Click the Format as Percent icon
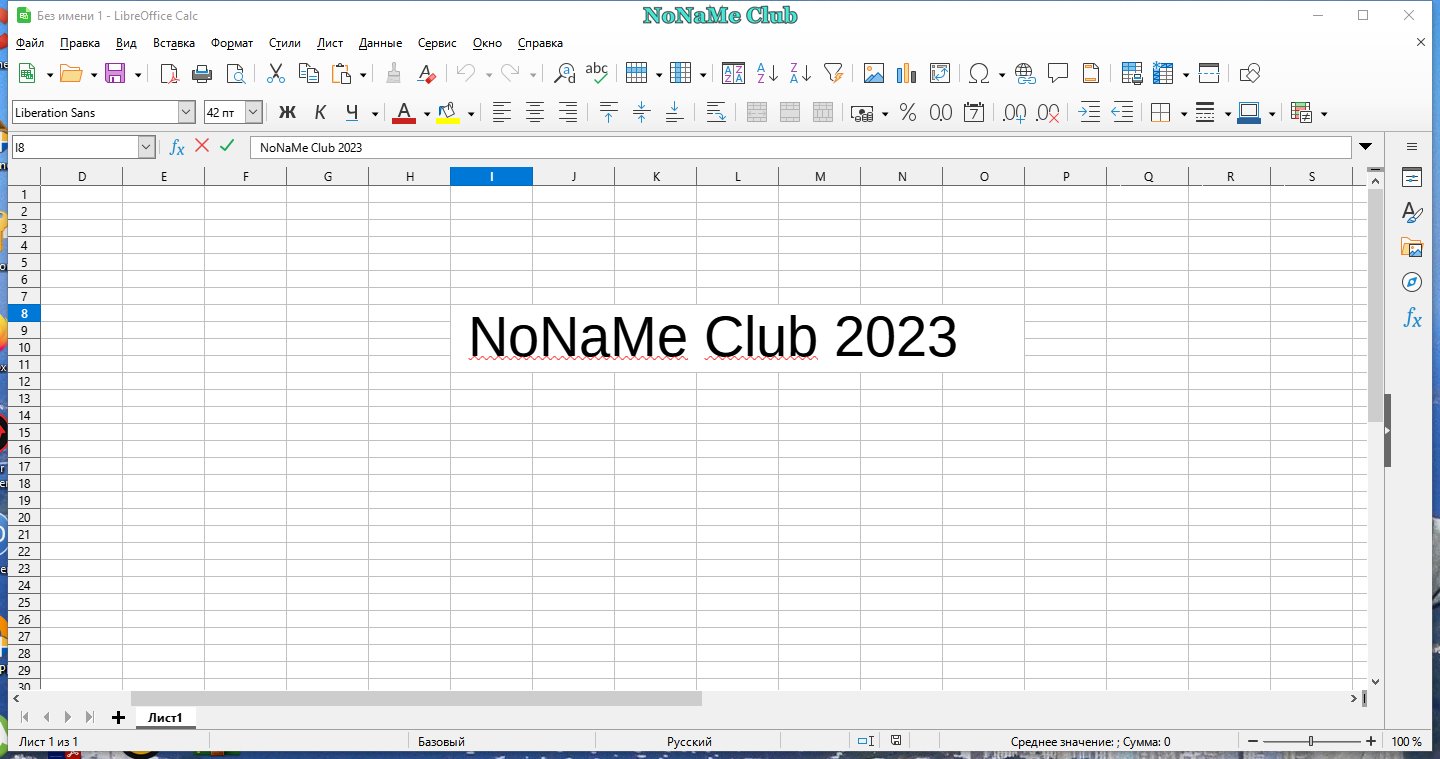Image resolution: width=1440 pixels, height=759 pixels. pyautogui.click(x=908, y=113)
